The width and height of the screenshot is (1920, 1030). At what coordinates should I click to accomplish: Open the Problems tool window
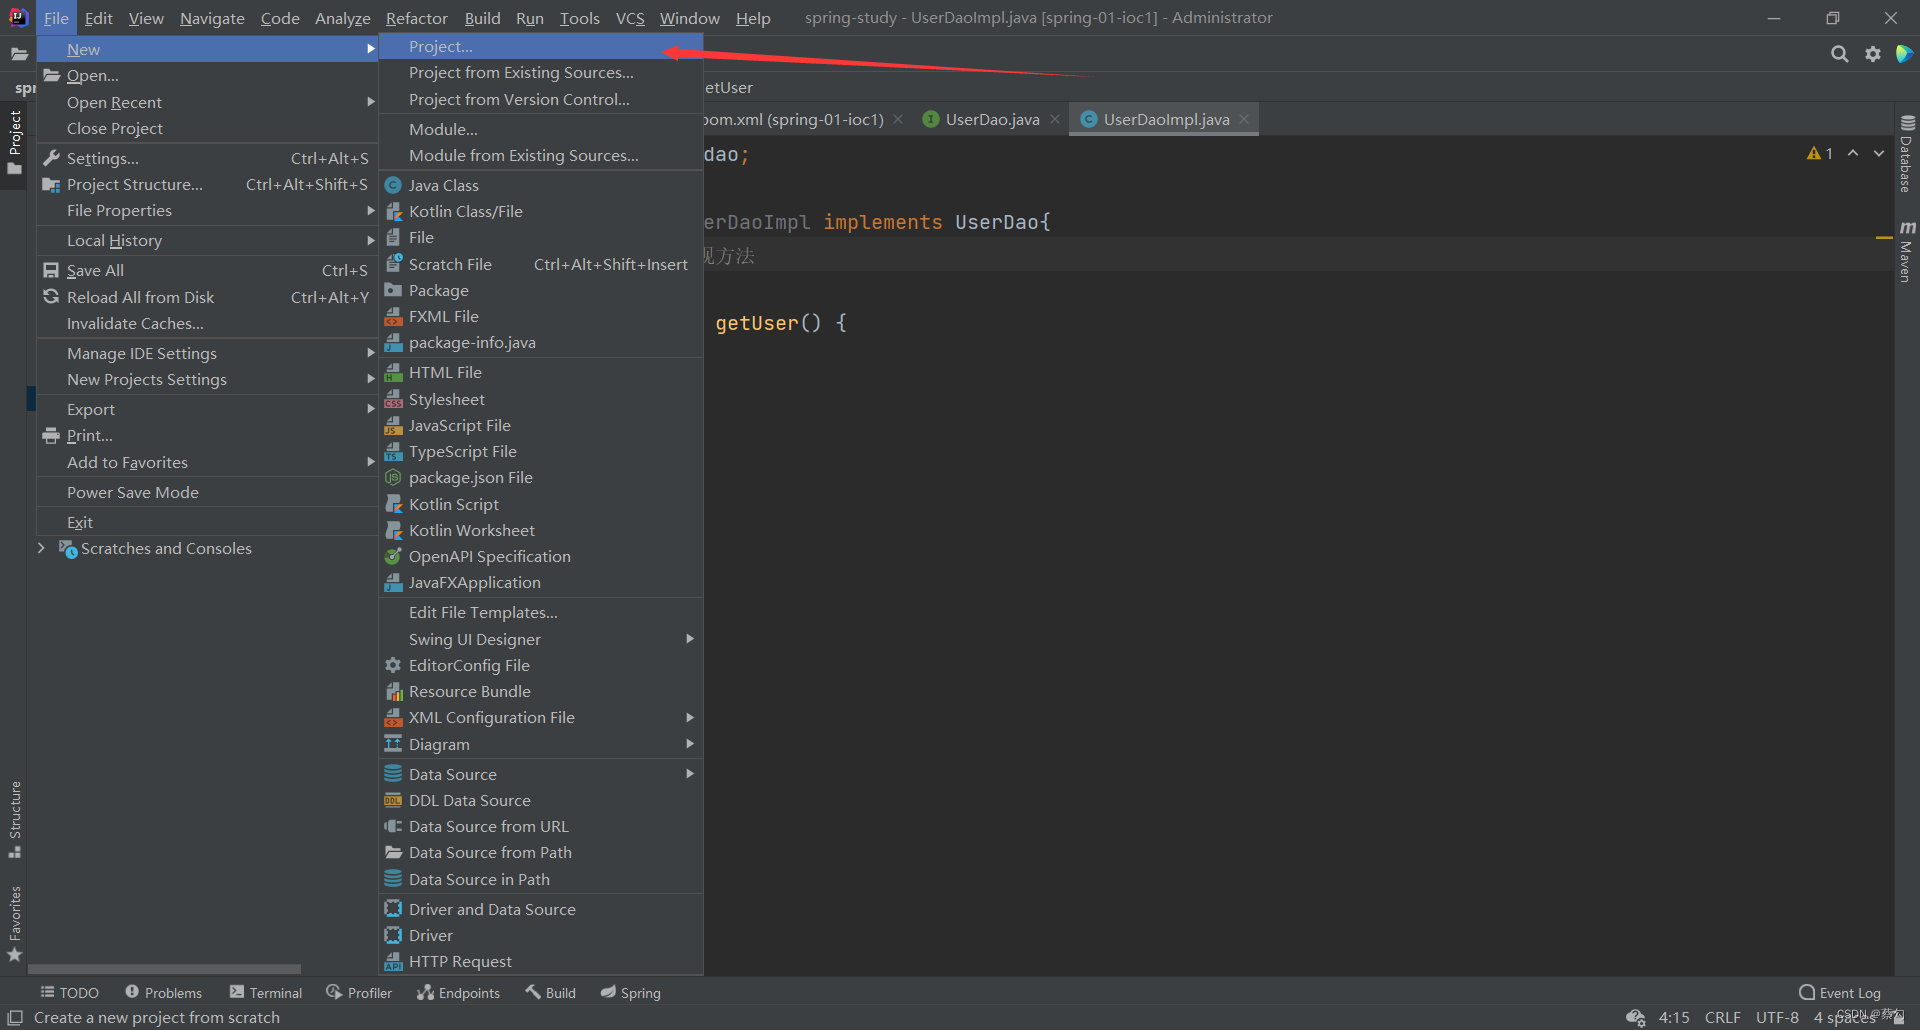(x=163, y=993)
